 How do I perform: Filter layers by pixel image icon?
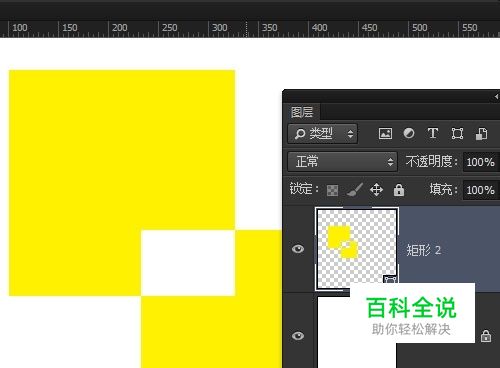coord(385,134)
